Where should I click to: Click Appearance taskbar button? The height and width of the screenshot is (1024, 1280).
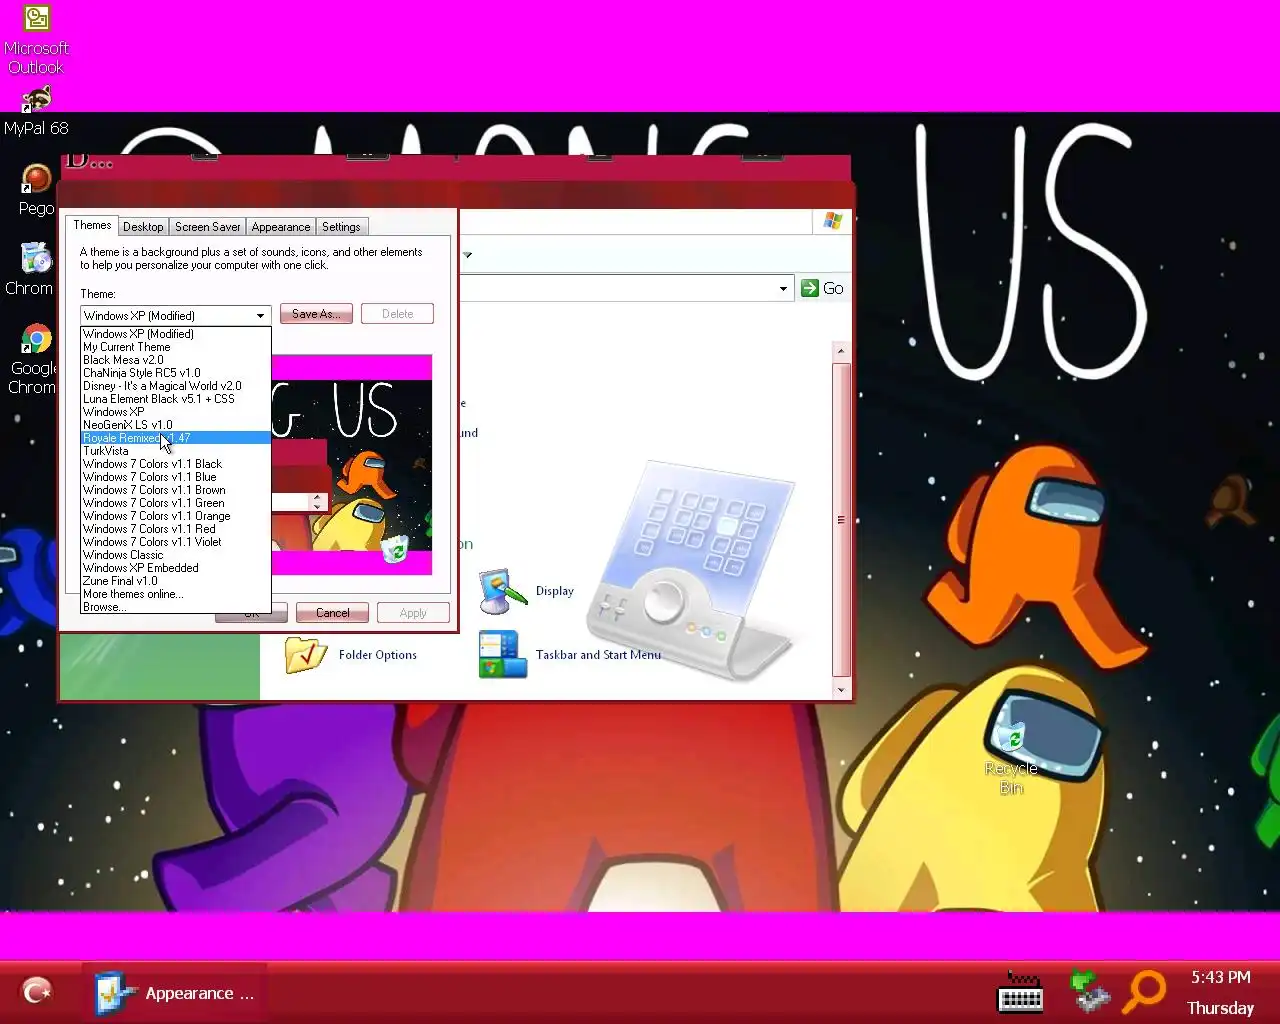[x=175, y=993]
